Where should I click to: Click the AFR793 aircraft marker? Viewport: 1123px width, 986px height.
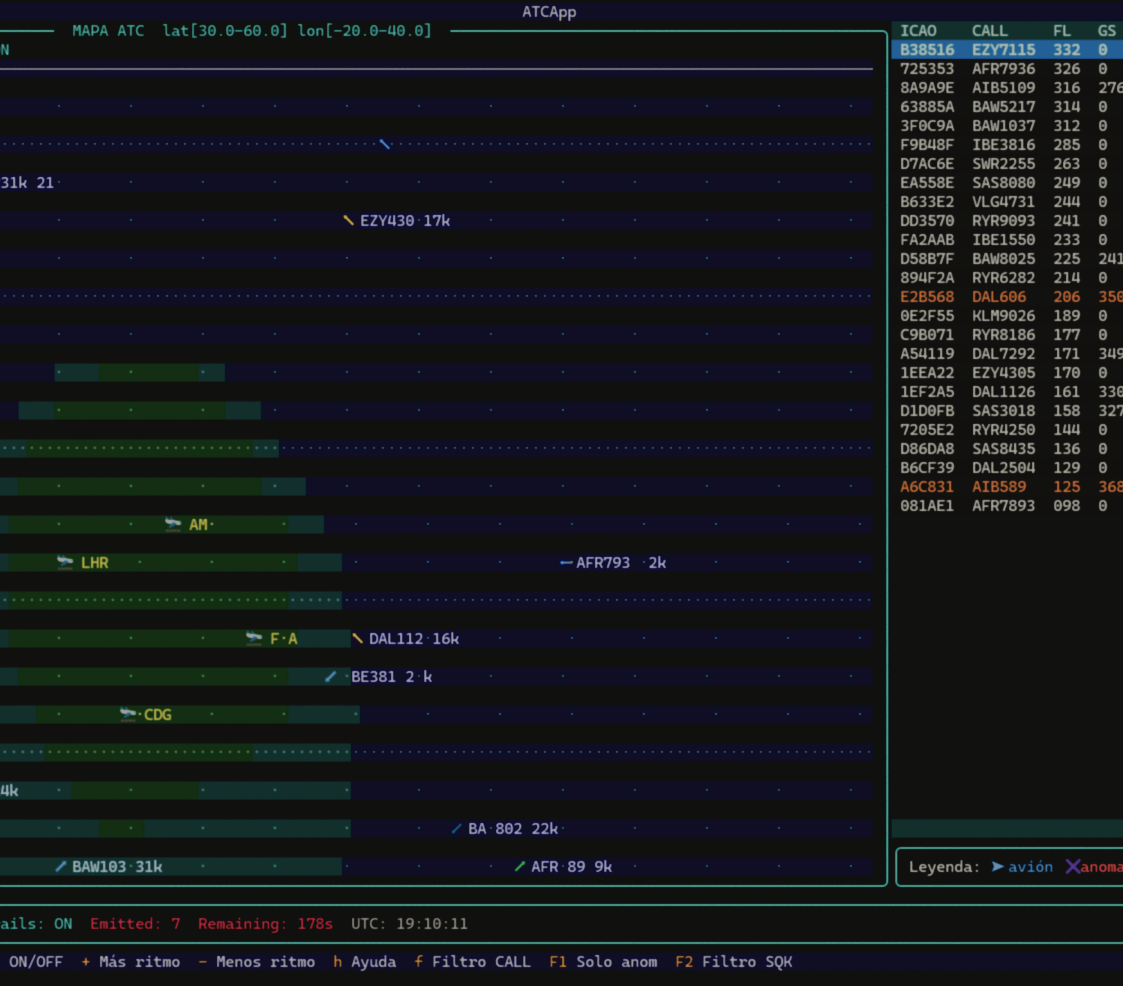click(x=566, y=563)
